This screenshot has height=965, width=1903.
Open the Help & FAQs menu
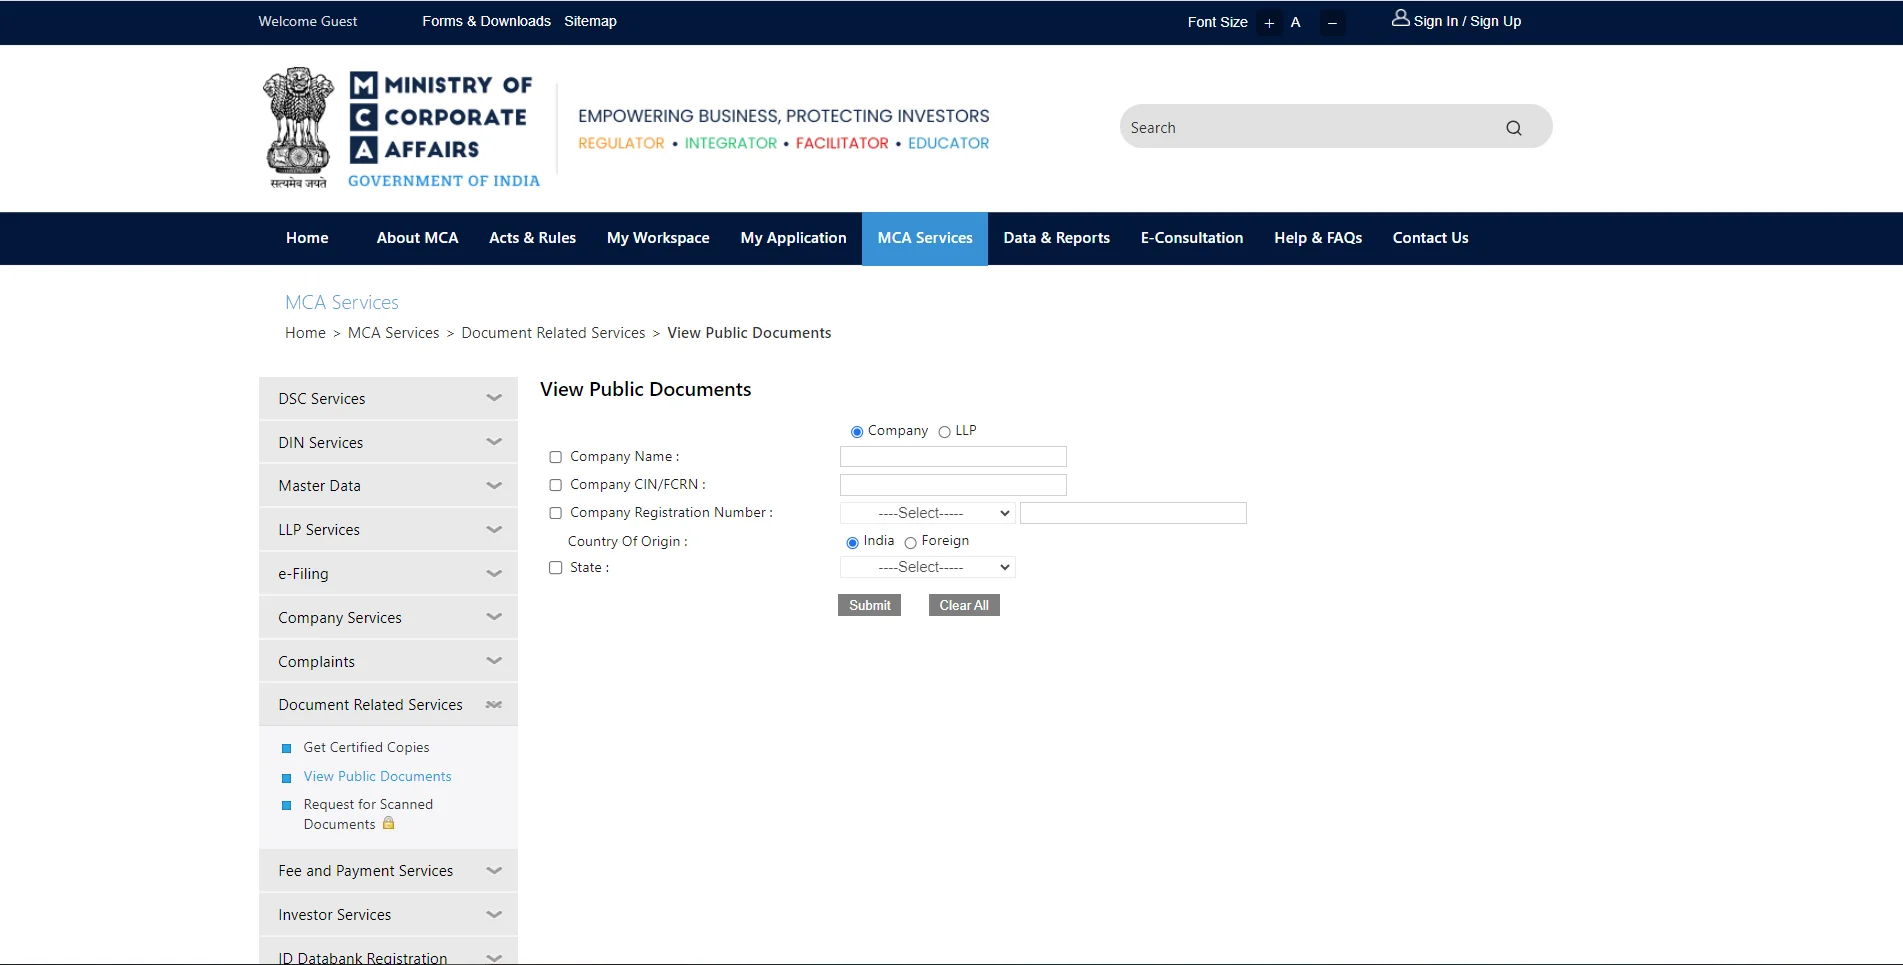click(x=1318, y=238)
